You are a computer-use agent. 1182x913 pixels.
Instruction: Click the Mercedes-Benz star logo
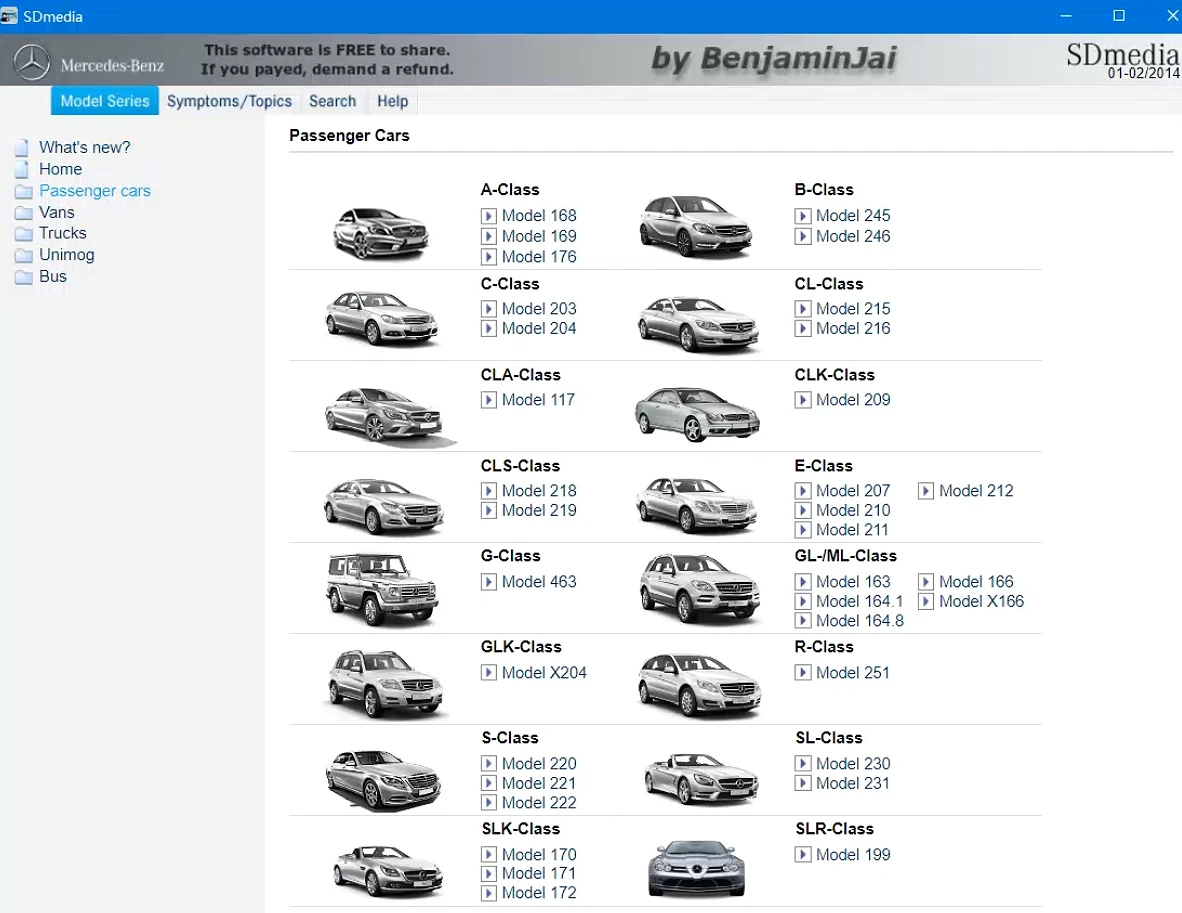coord(32,62)
